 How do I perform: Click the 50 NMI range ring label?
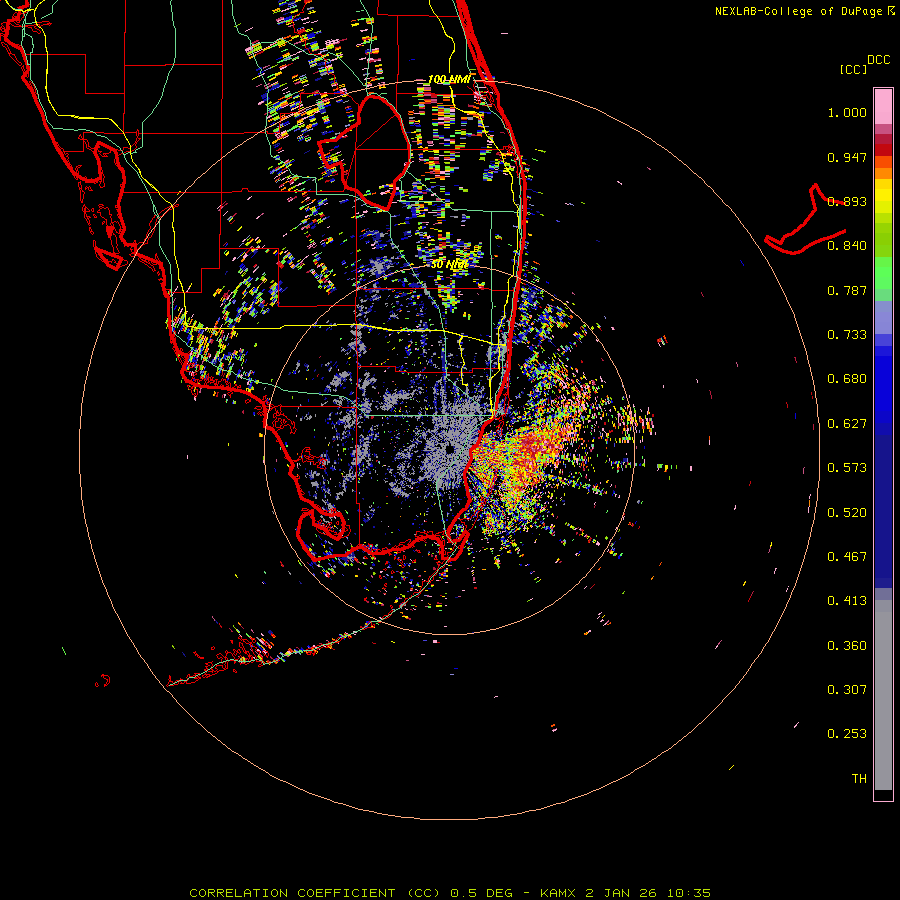(449, 264)
